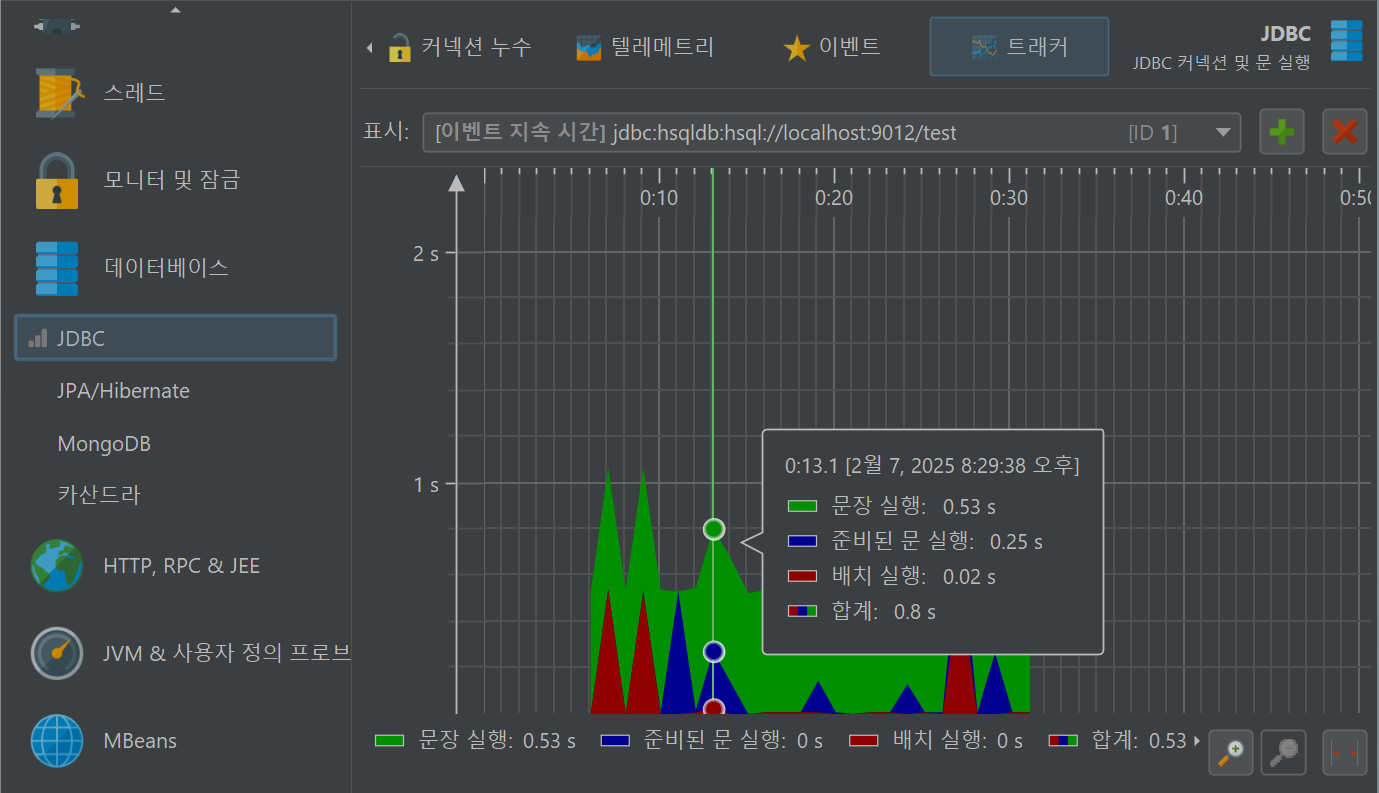Click the red data point on graph
The height and width of the screenshot is (793, 1379).
pyautogui.click(x=713, y=707)
